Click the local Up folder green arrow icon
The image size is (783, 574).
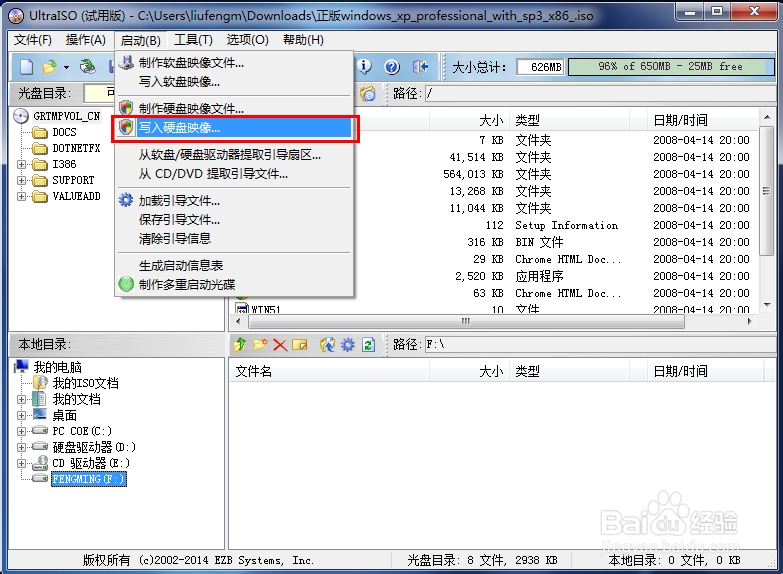tap(240, 344)
